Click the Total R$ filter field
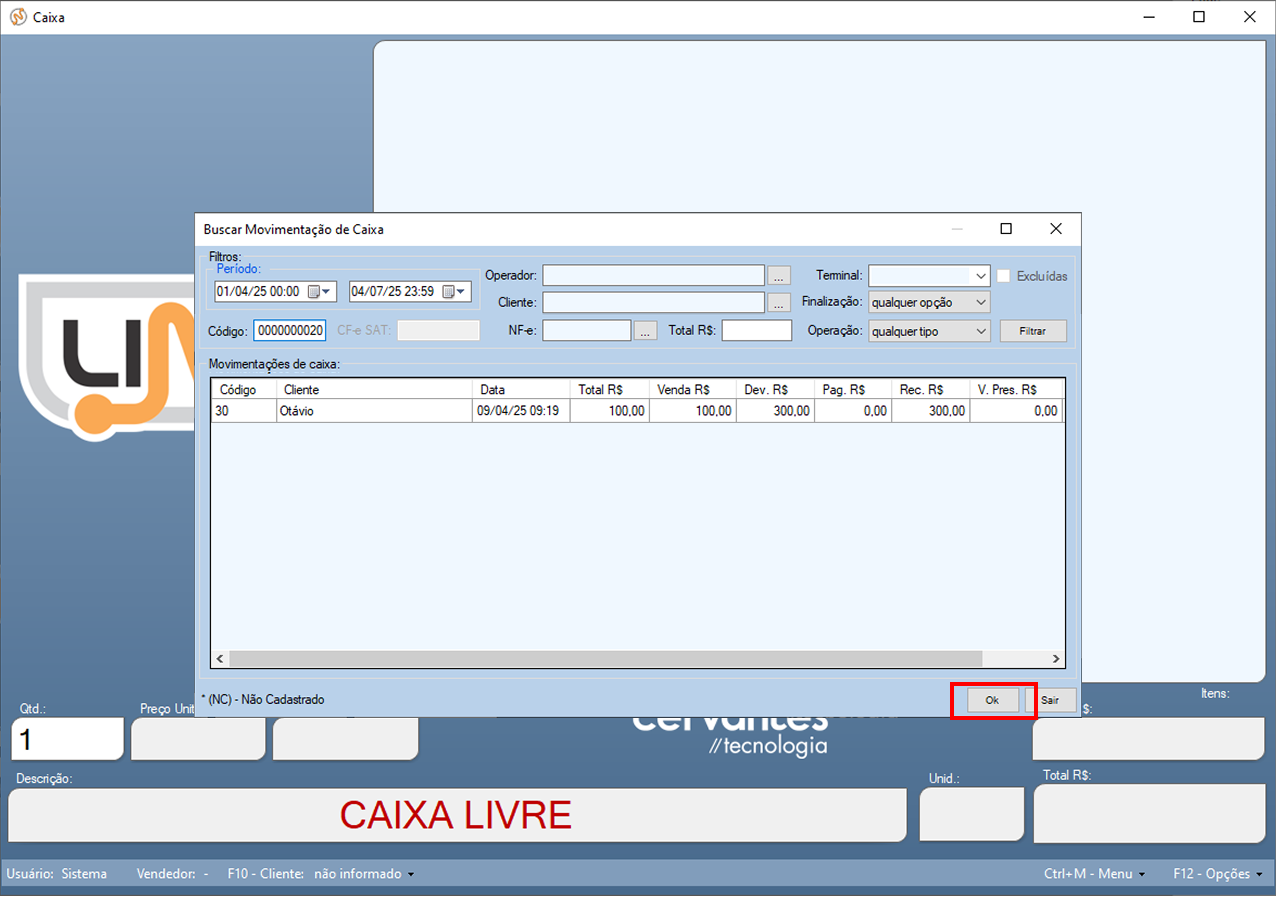Screen dimensions: 1276x897 click(756, 331)
